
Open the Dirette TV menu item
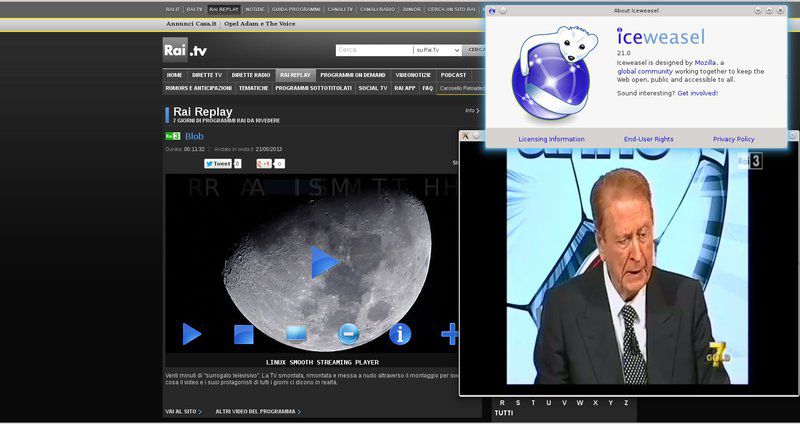[x=206, y=75]
